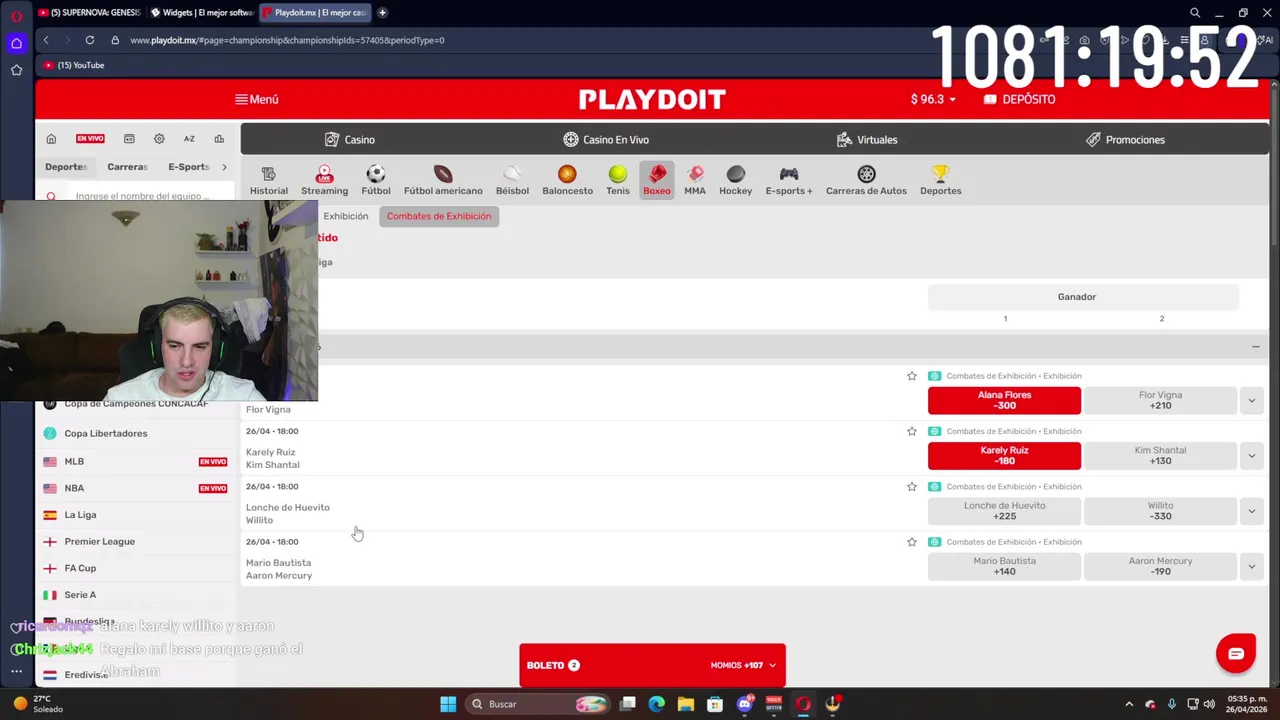Switch to the SUPERNOVA: GENESIS browser tab
This screenshot has height=720, width=1280.
pyautogui.click(x=89, y=13)
